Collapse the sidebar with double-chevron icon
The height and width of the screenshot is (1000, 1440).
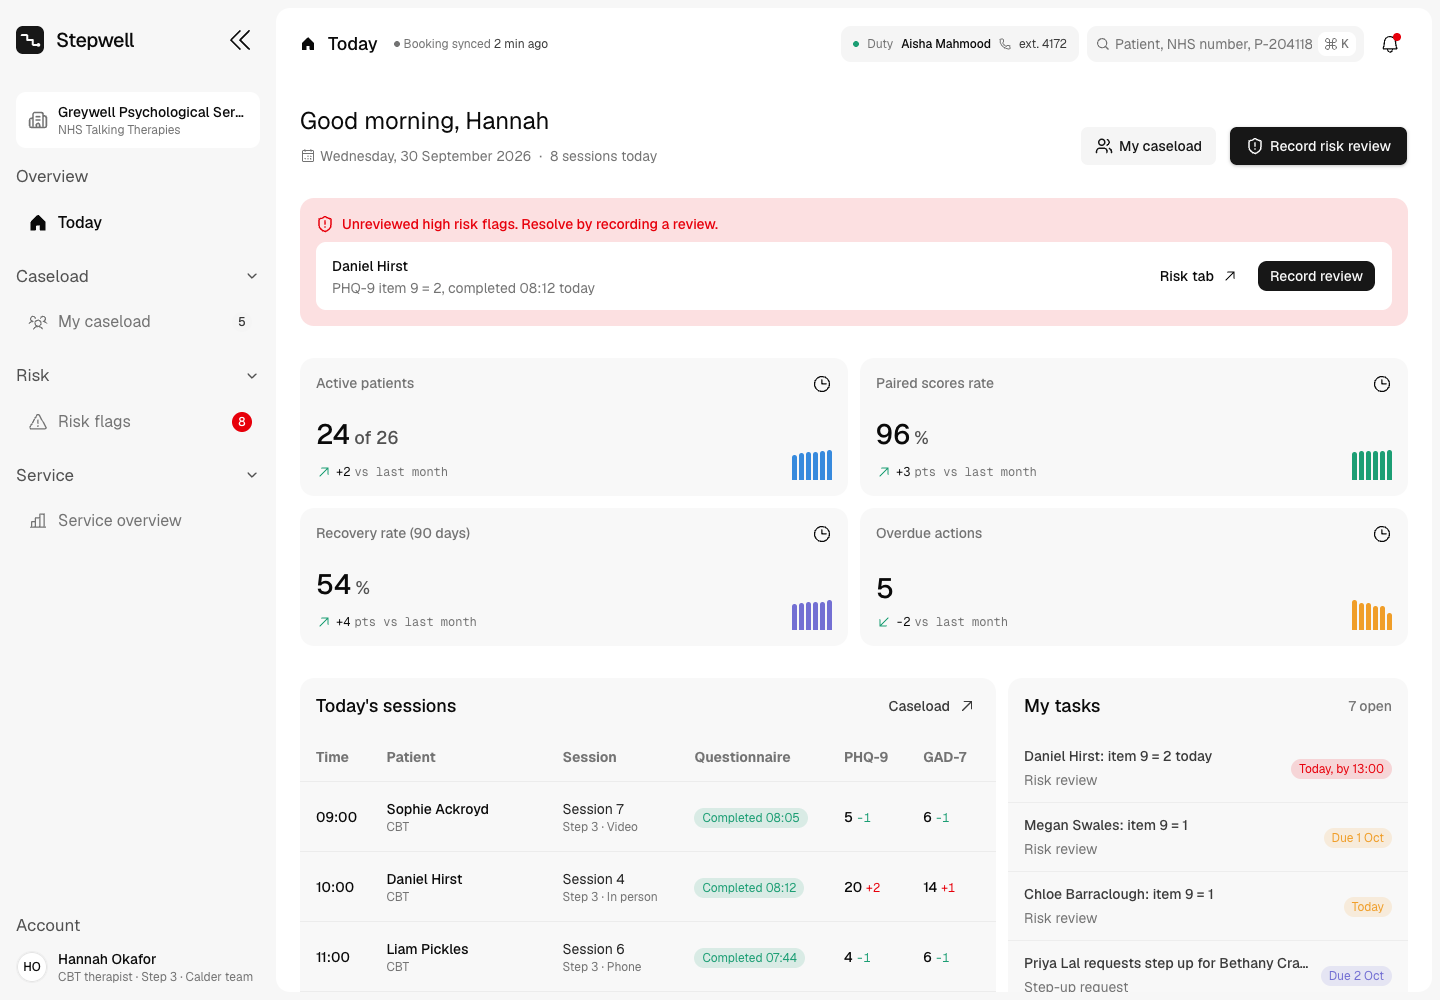[240, 40]
